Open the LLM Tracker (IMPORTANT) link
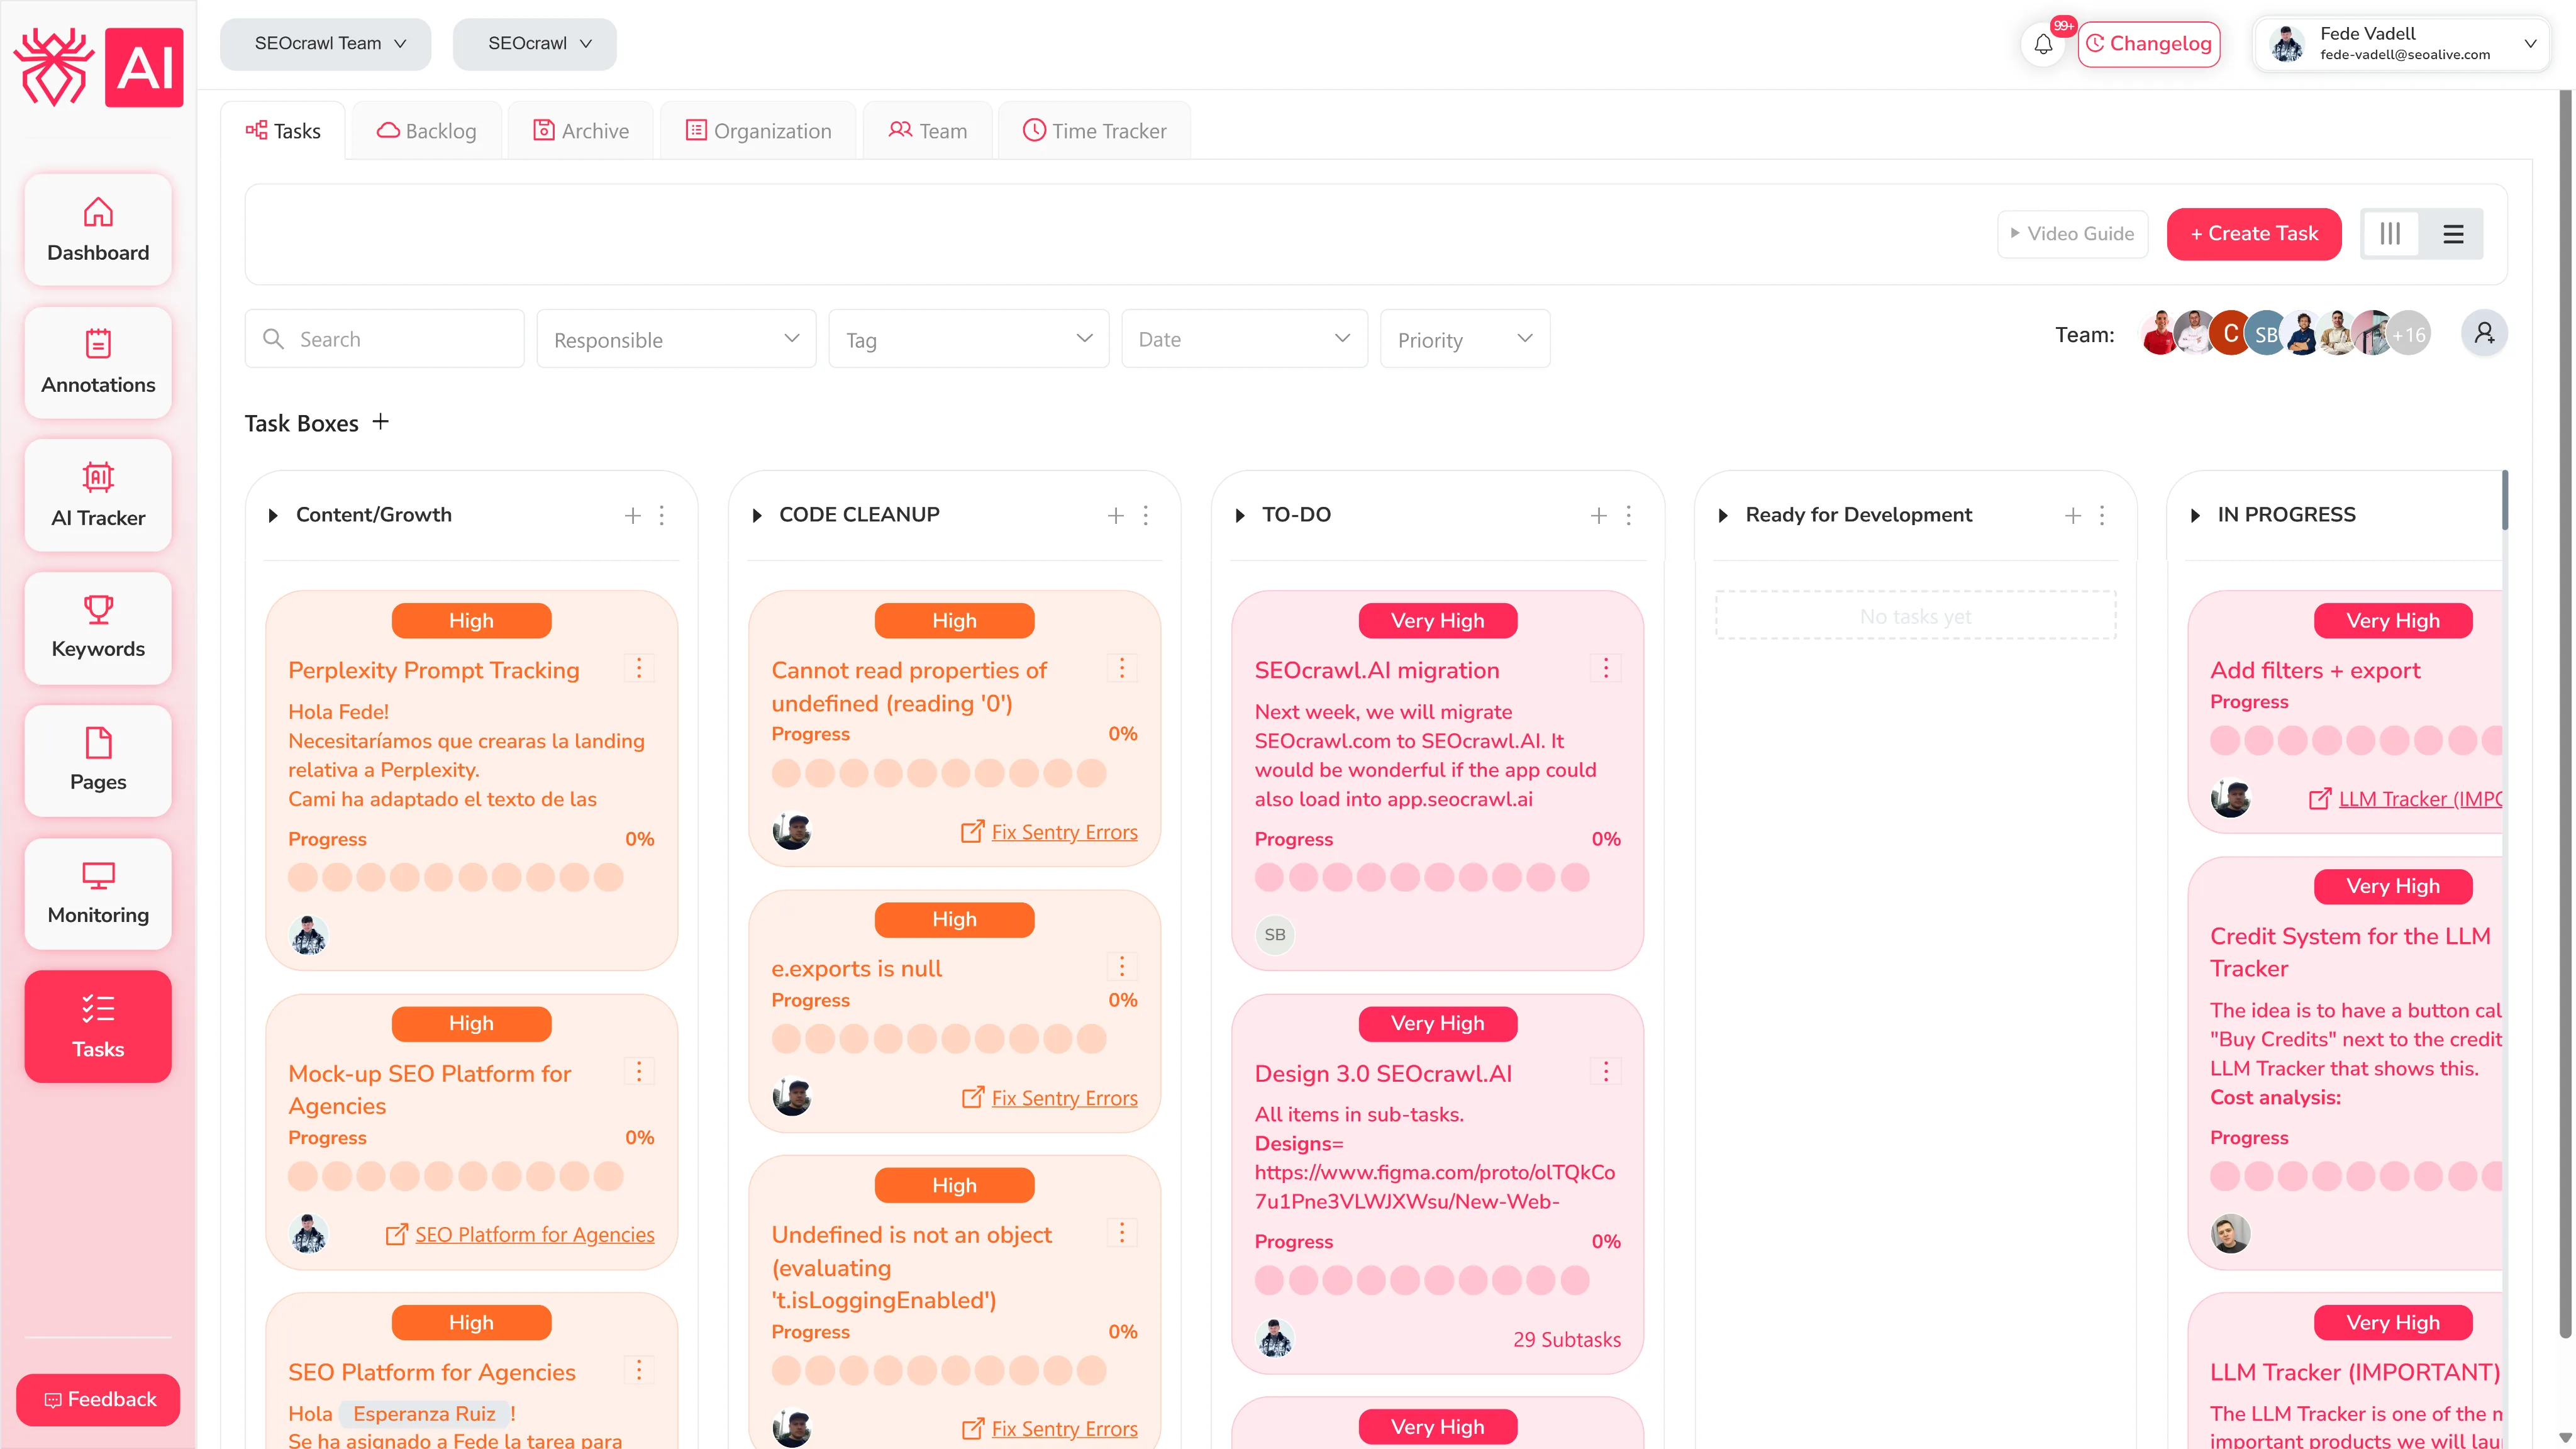 (x=2405, y=799)
